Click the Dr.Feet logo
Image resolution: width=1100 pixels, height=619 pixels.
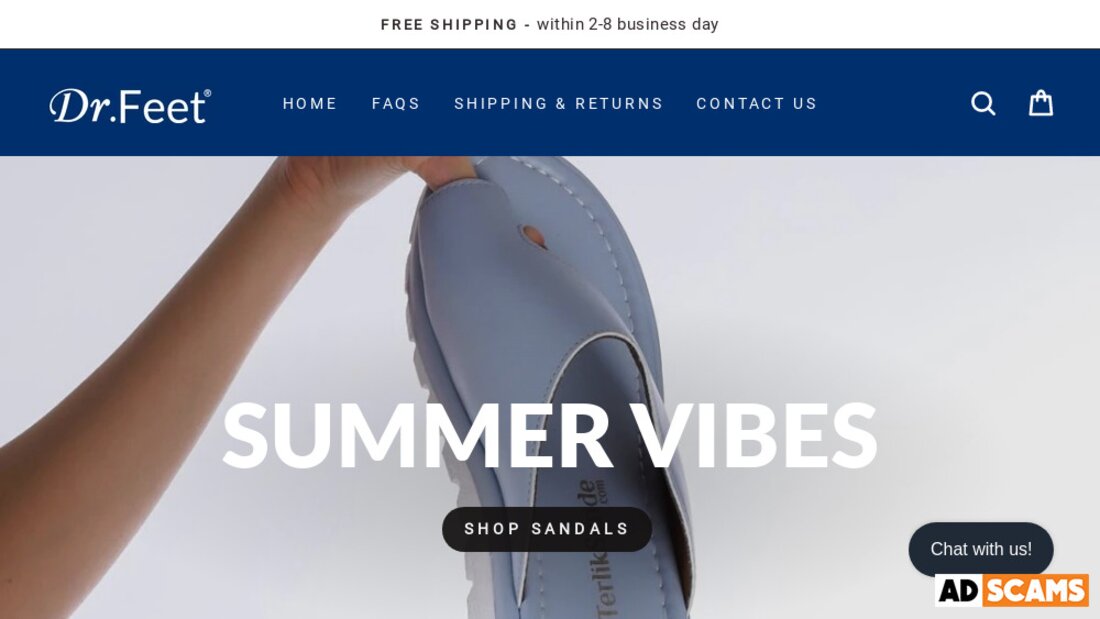coord(130,106)
